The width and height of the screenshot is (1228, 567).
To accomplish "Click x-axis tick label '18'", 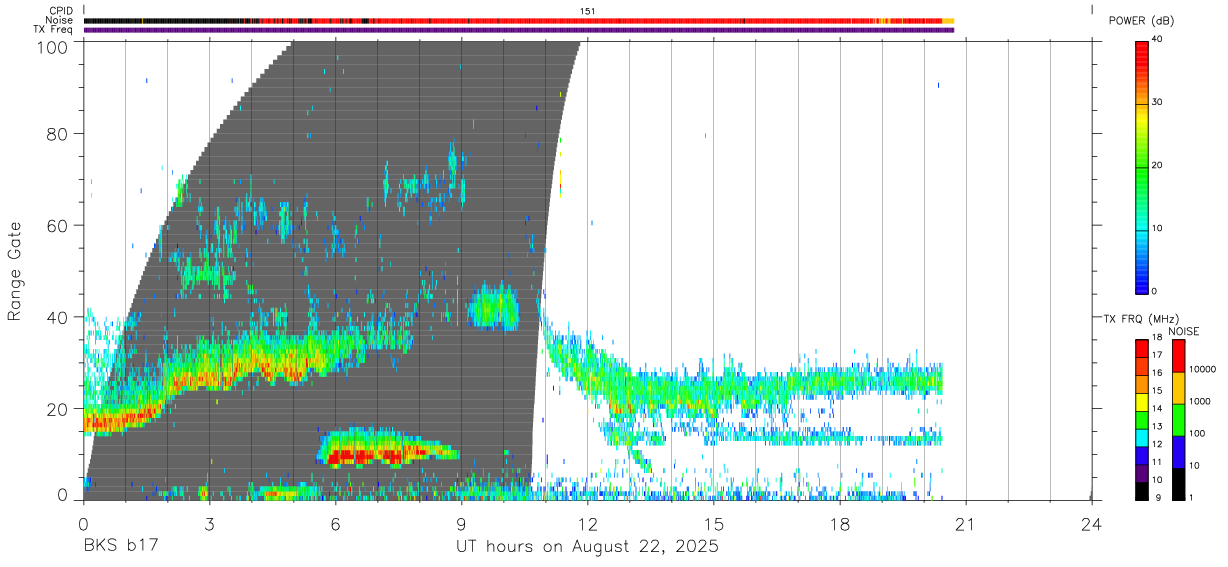I will pyautogui.click(x=839, y=523).
